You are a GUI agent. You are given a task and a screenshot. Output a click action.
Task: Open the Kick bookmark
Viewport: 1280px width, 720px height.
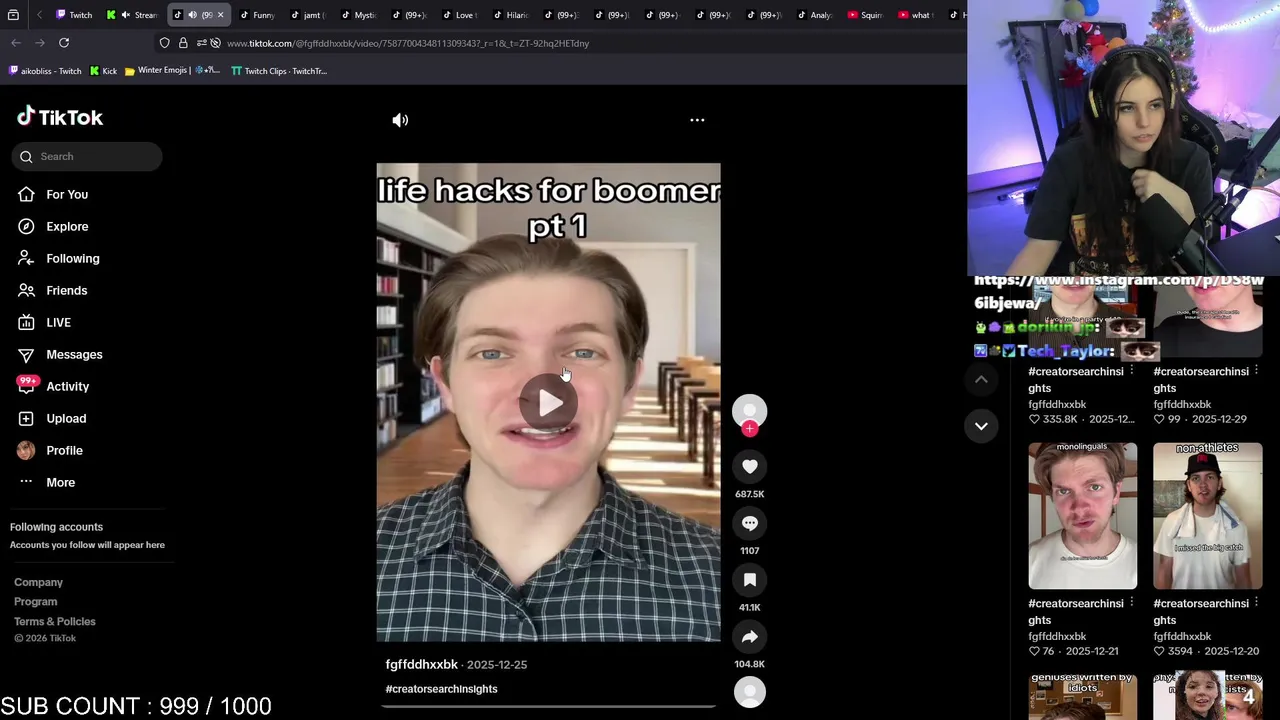[104, 71]
